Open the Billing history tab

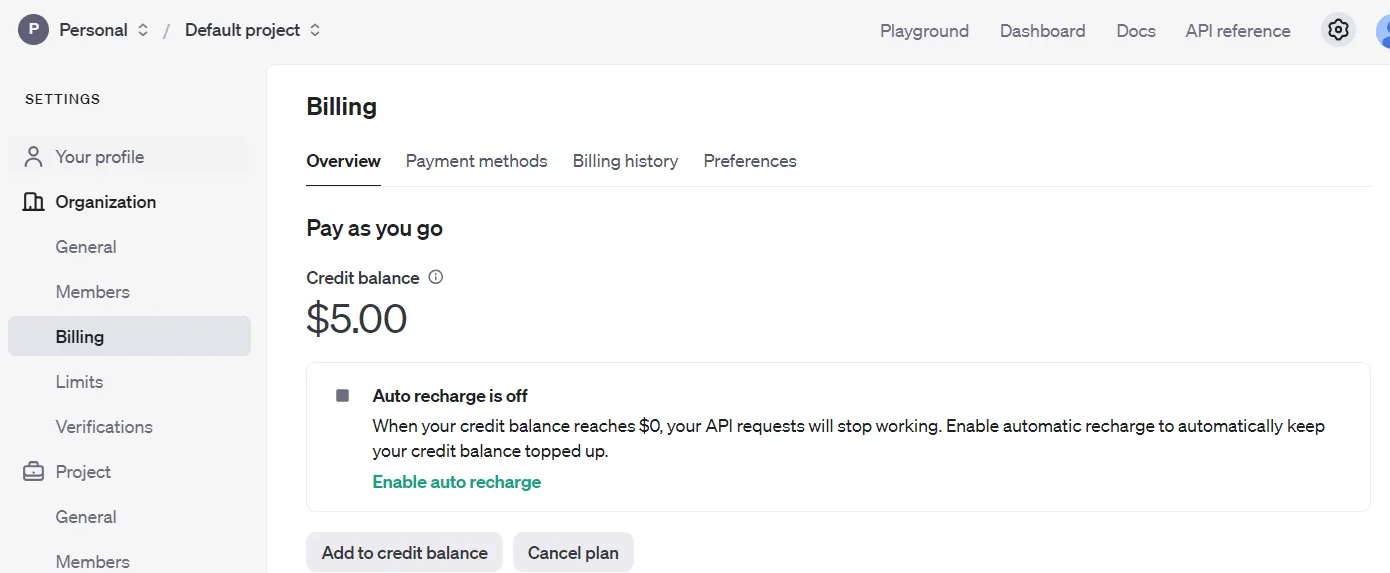point(625,161)
